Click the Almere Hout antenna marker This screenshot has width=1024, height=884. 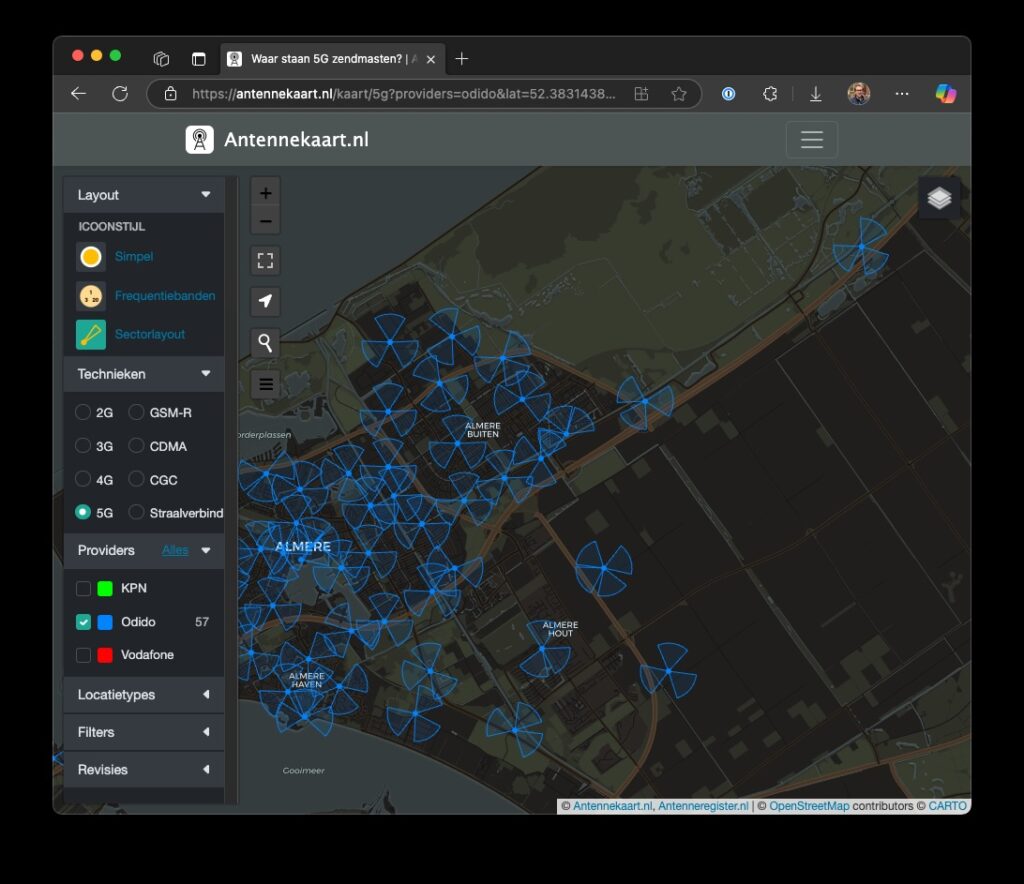click(x=542, y=648)
